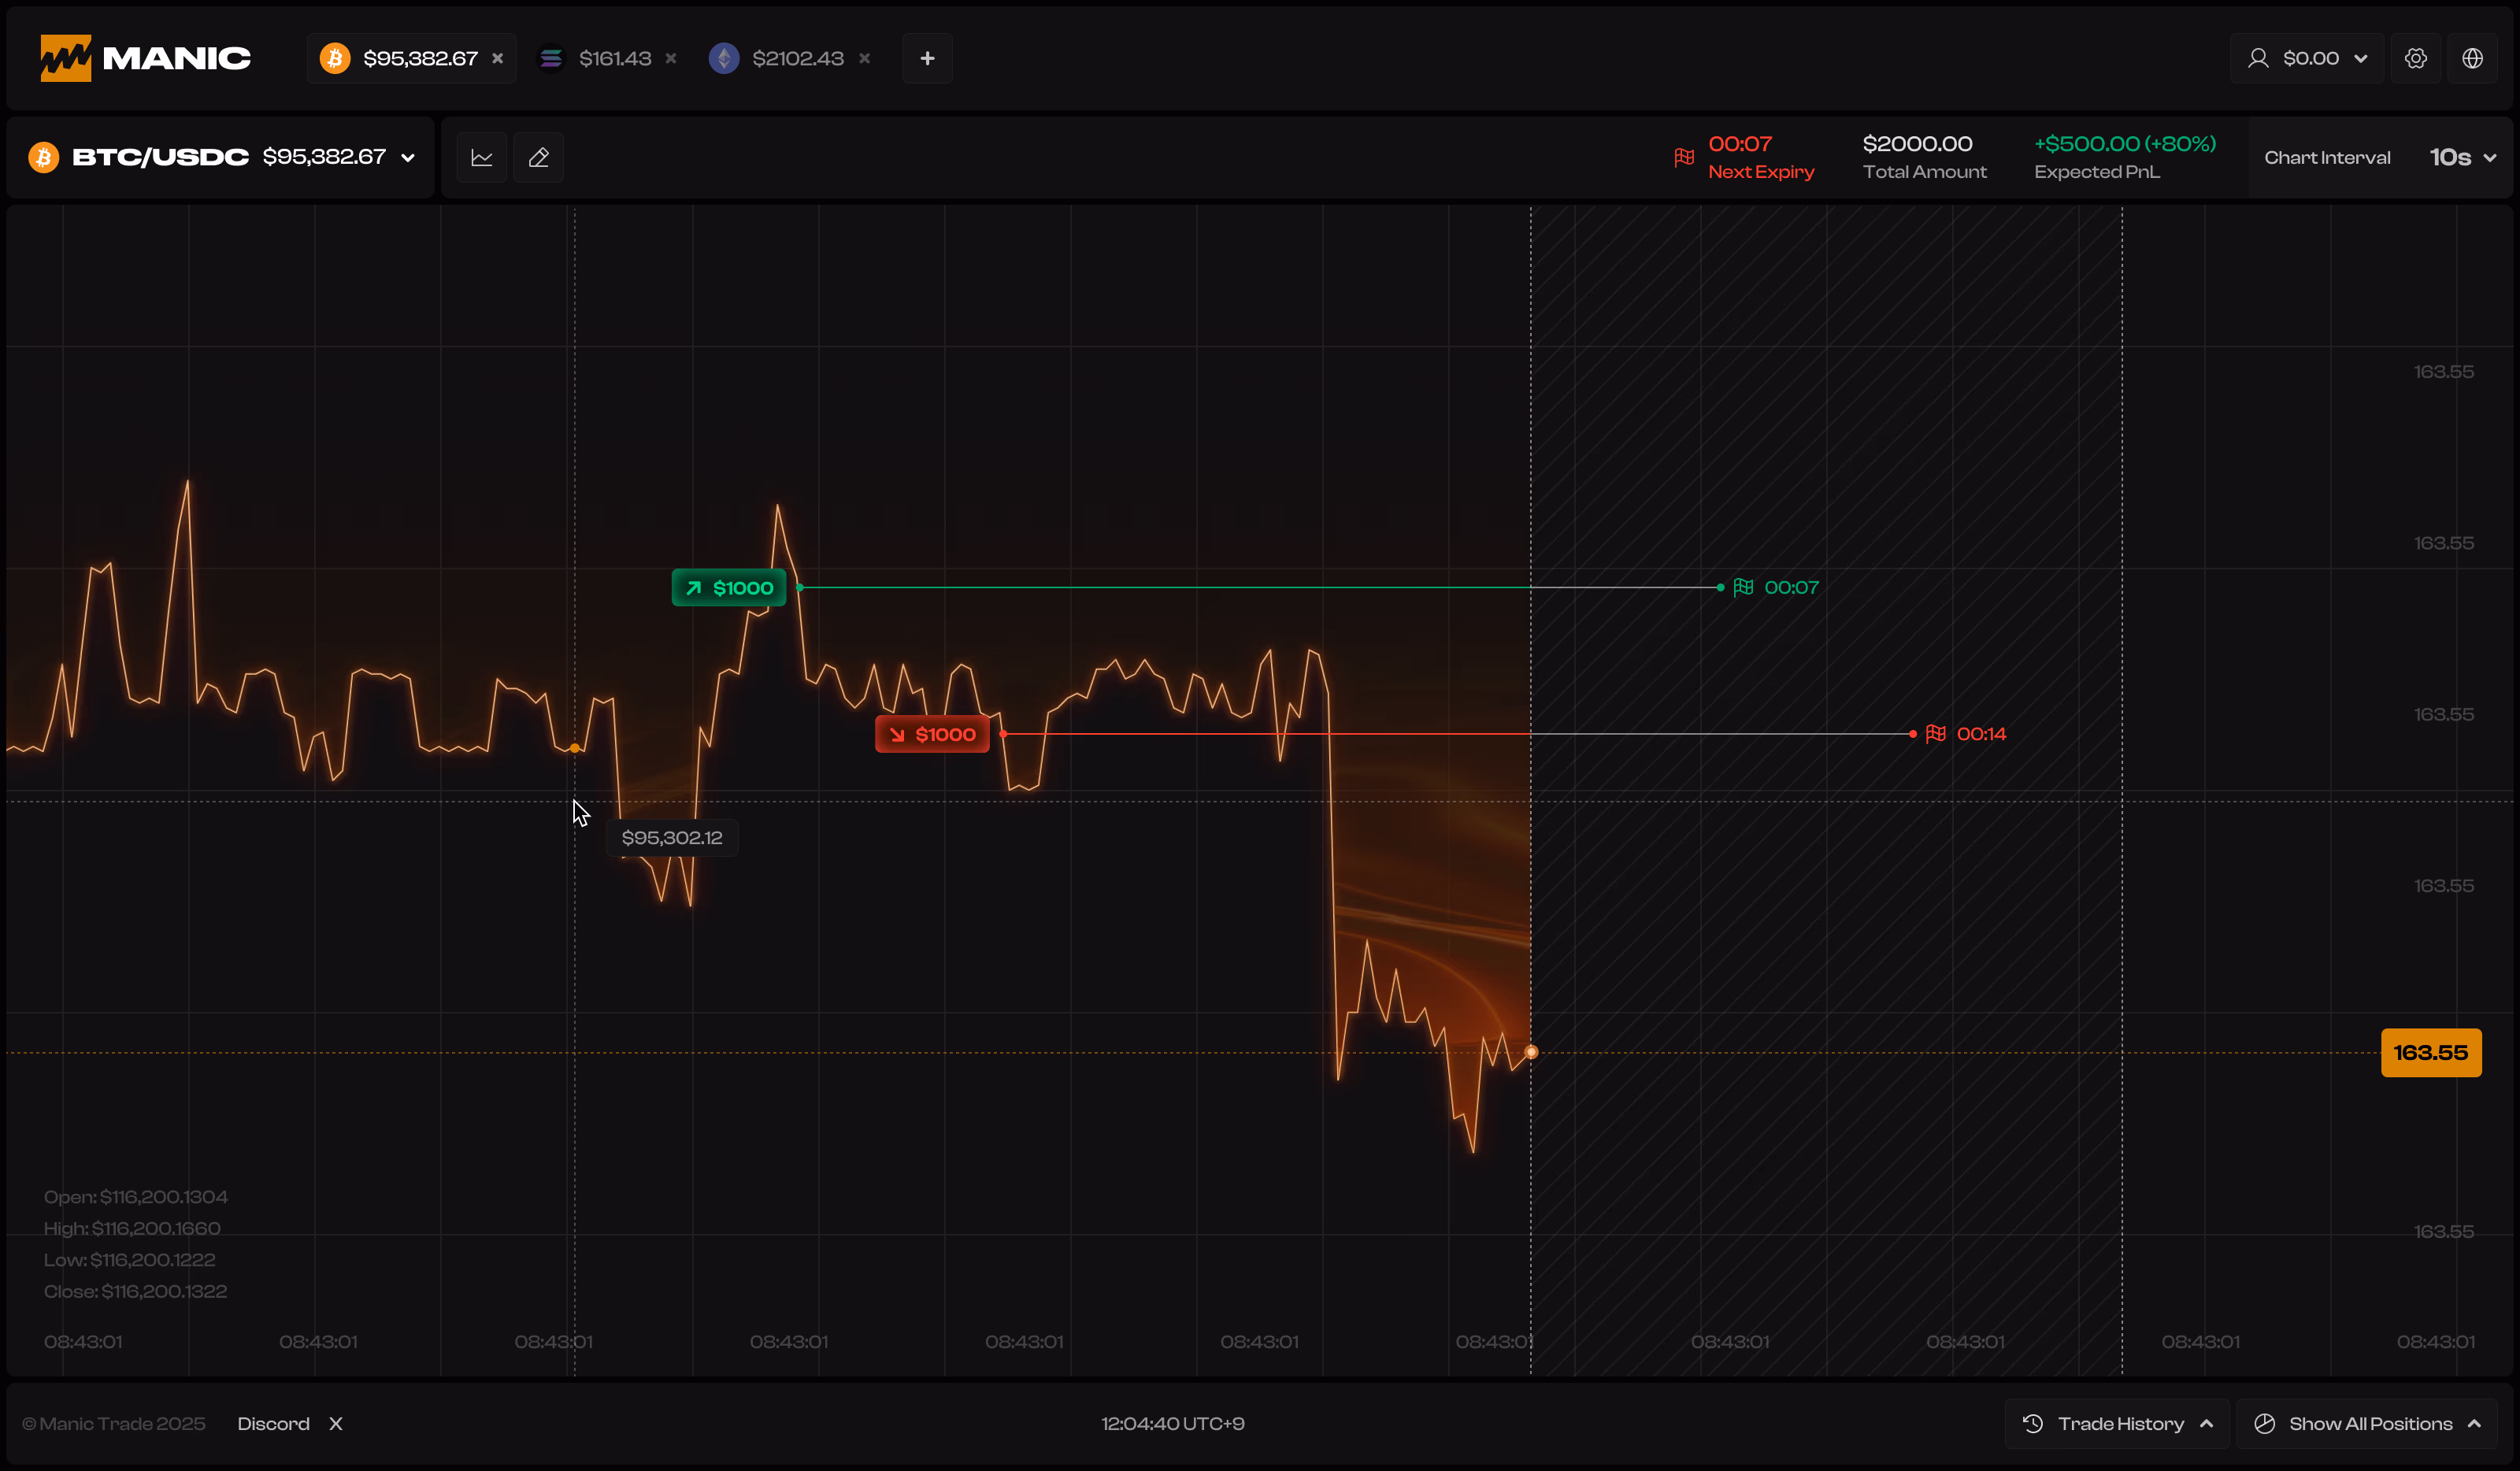Add a new asset with the plus button
This screenshot has height=1471, width=2520.
pos(927,58)
